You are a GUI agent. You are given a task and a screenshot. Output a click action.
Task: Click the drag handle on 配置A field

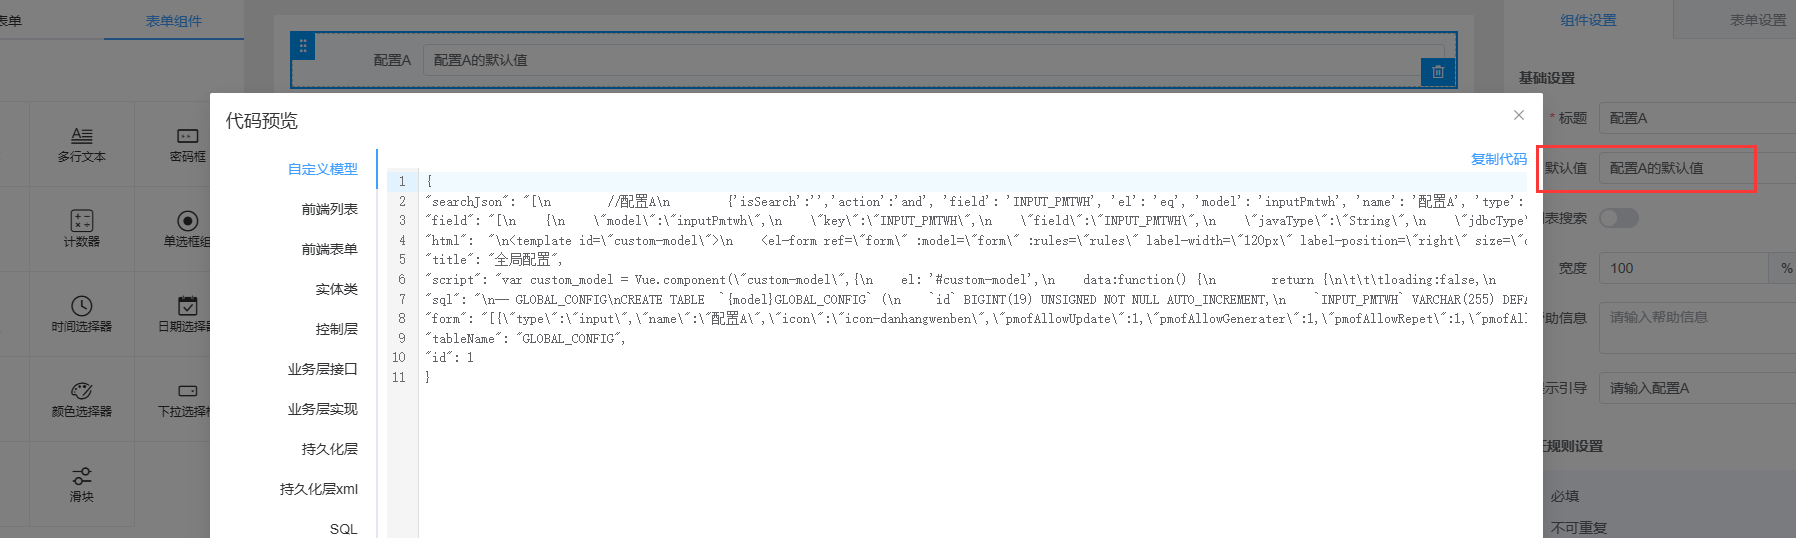(303, 46)
